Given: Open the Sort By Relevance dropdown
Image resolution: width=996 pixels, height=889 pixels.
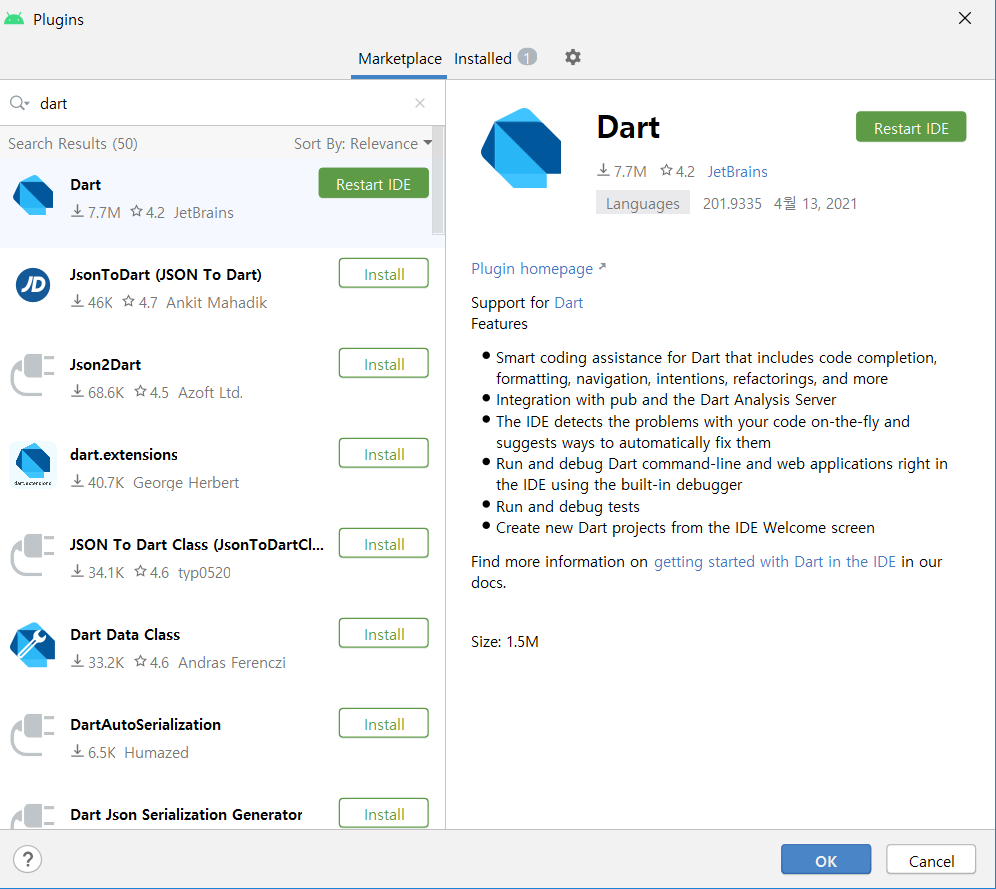Looking at the screenshot, I should tap(363, 144).
